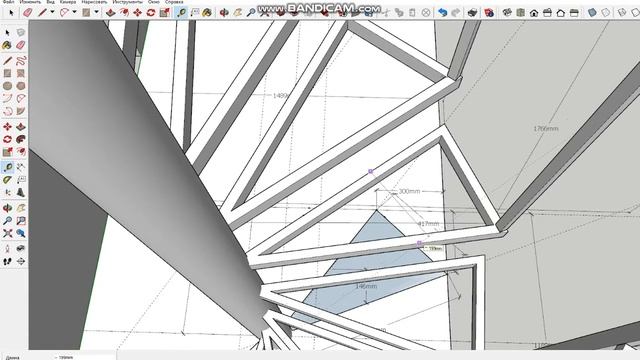
Task: Select the arrow Select tool in top toolbar
Action: [x=11, y=13]
